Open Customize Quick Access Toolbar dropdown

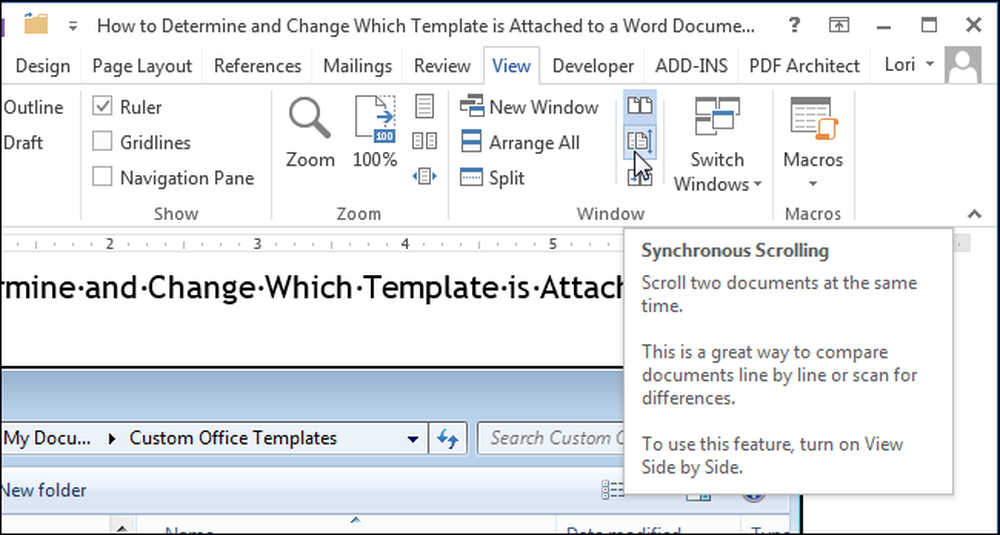(x=73, y=26)
